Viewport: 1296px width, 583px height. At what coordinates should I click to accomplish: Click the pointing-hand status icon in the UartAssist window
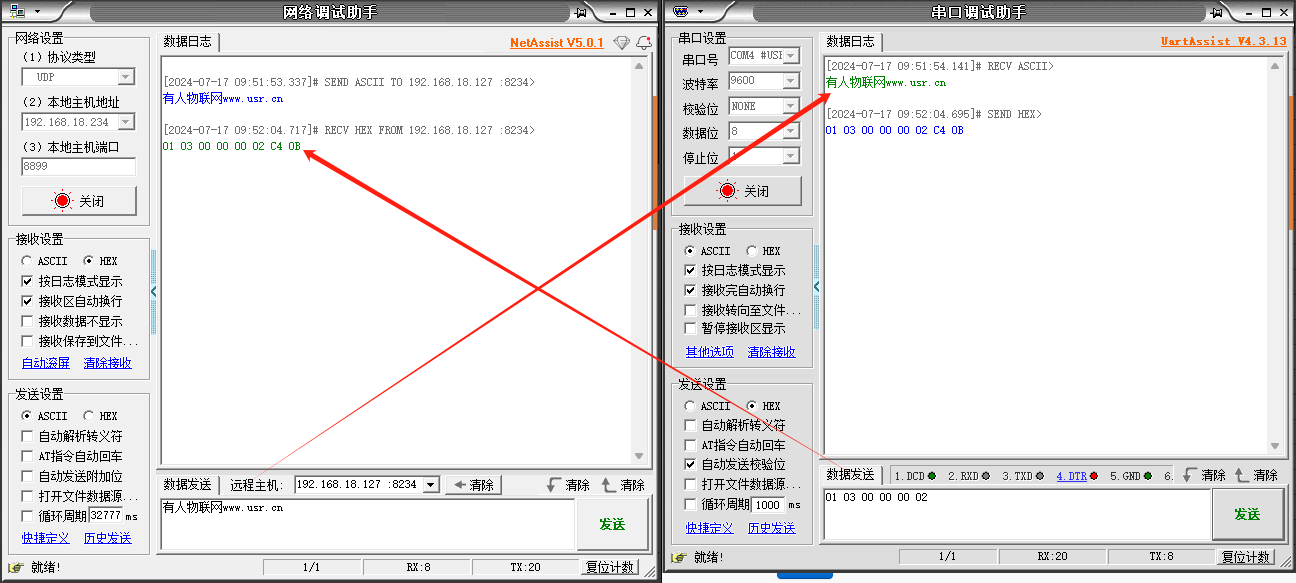point(680,556)
